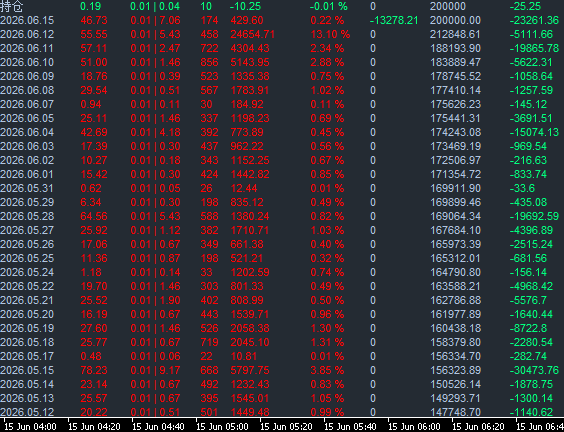
Task: Click the 15 Jun 05:00 time axis label
Action: pyautogui.click(x=222, y=427)
